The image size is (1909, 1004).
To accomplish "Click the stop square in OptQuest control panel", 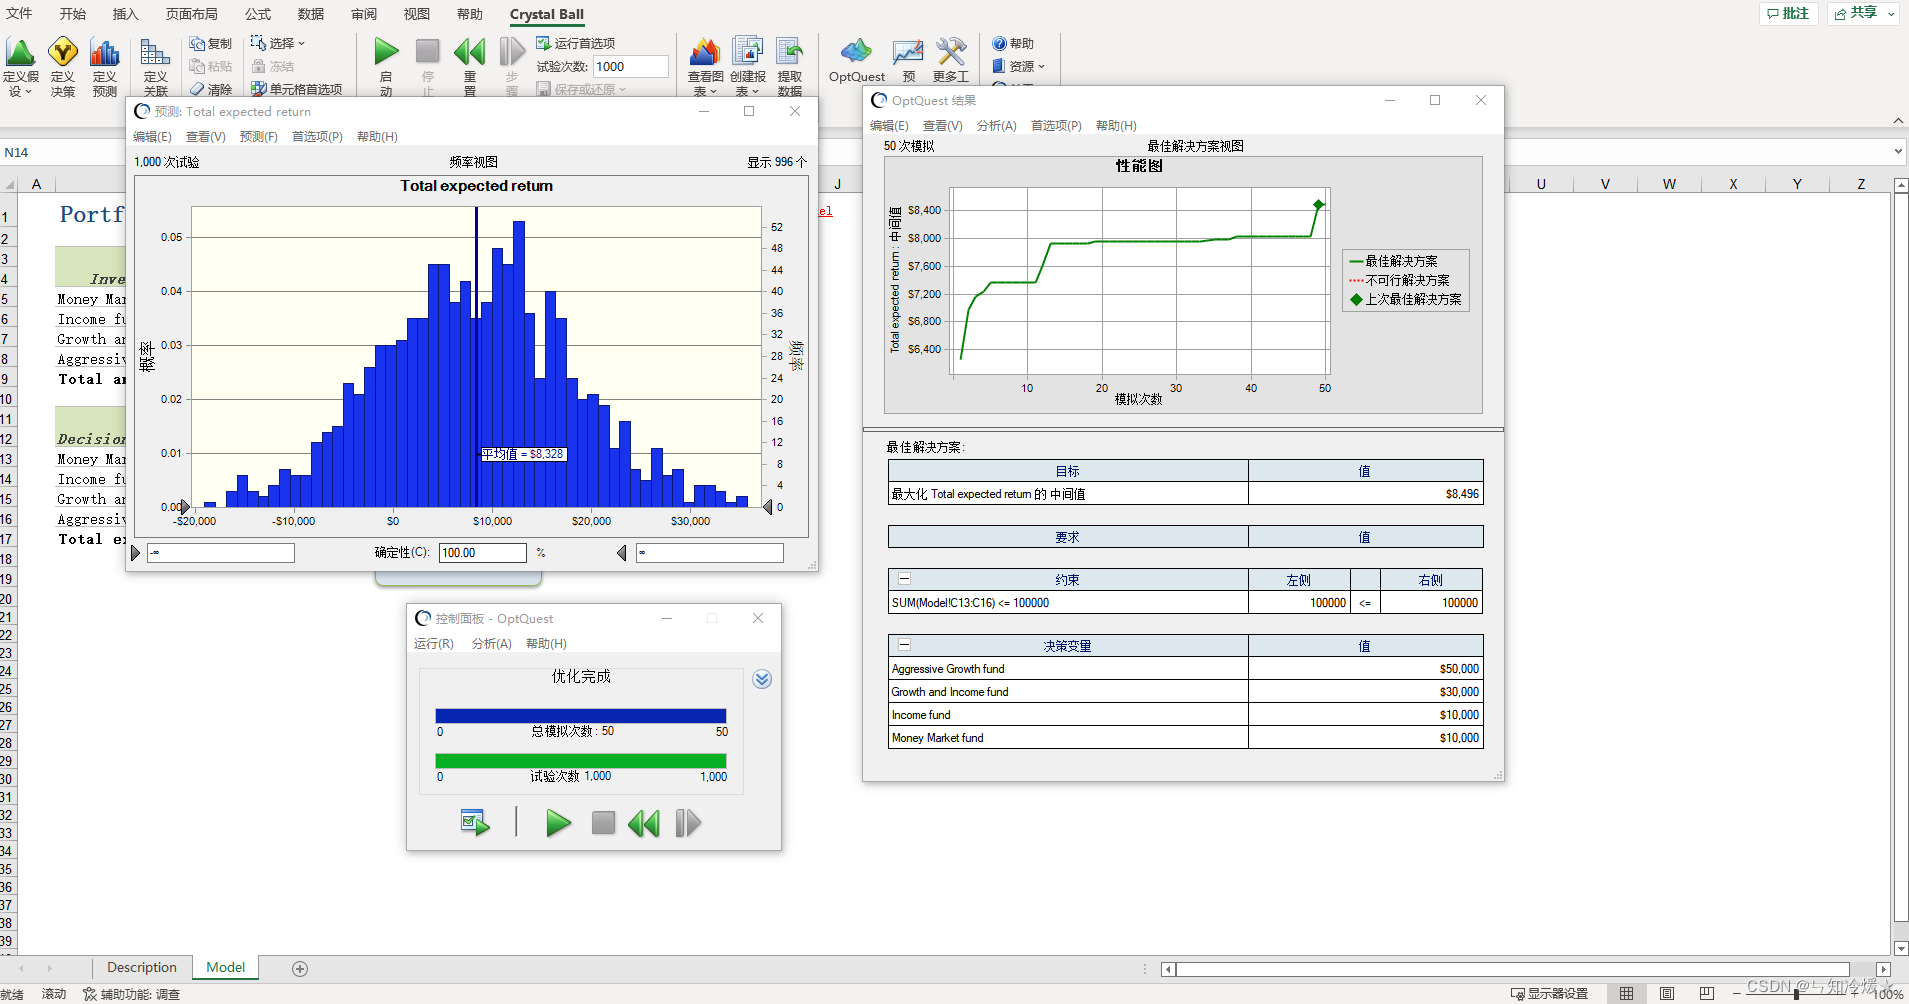I will (x=603, y=823).
